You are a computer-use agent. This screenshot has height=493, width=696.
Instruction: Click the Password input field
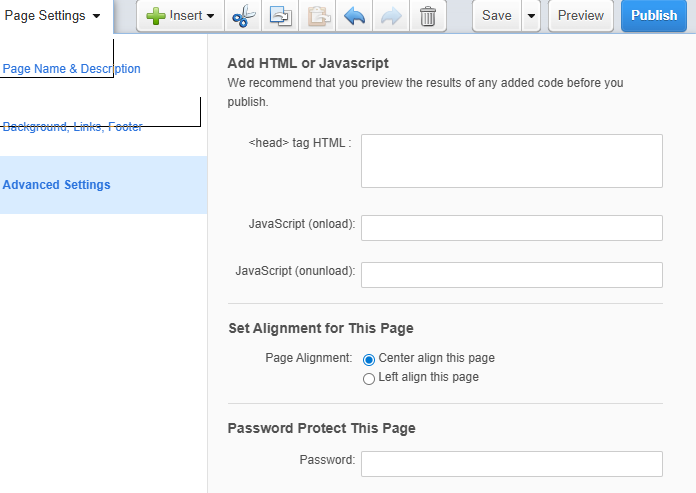pyautogui.click(x=512, y=464)
